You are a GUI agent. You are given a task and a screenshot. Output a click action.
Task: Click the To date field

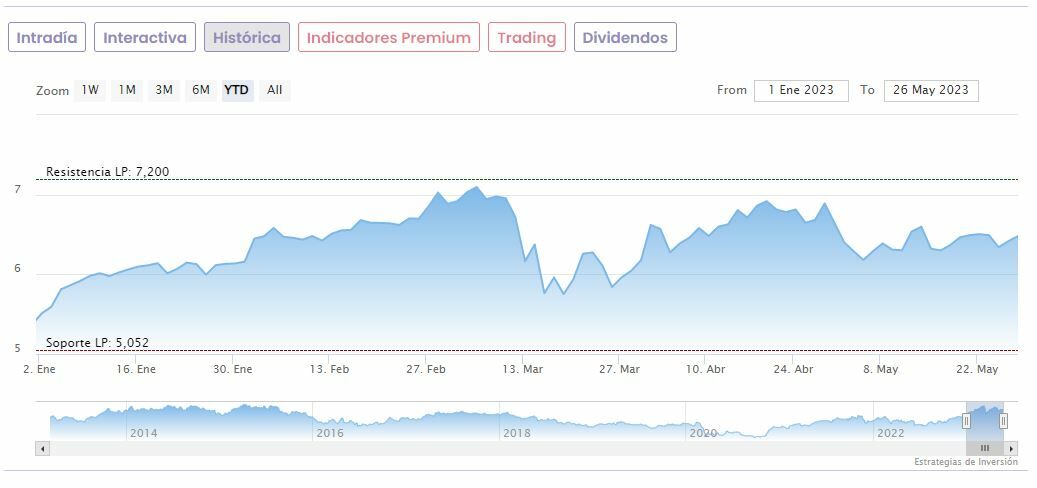coord(930,90)
